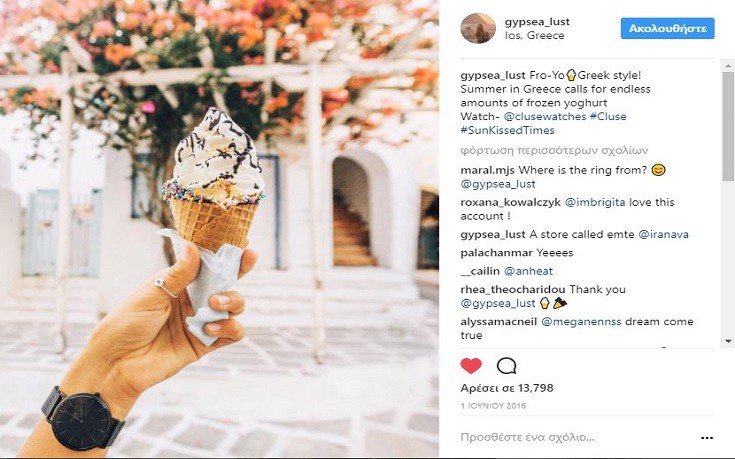
Task: Open the maral.mjs commenter profile
Action: pos(487,170)
